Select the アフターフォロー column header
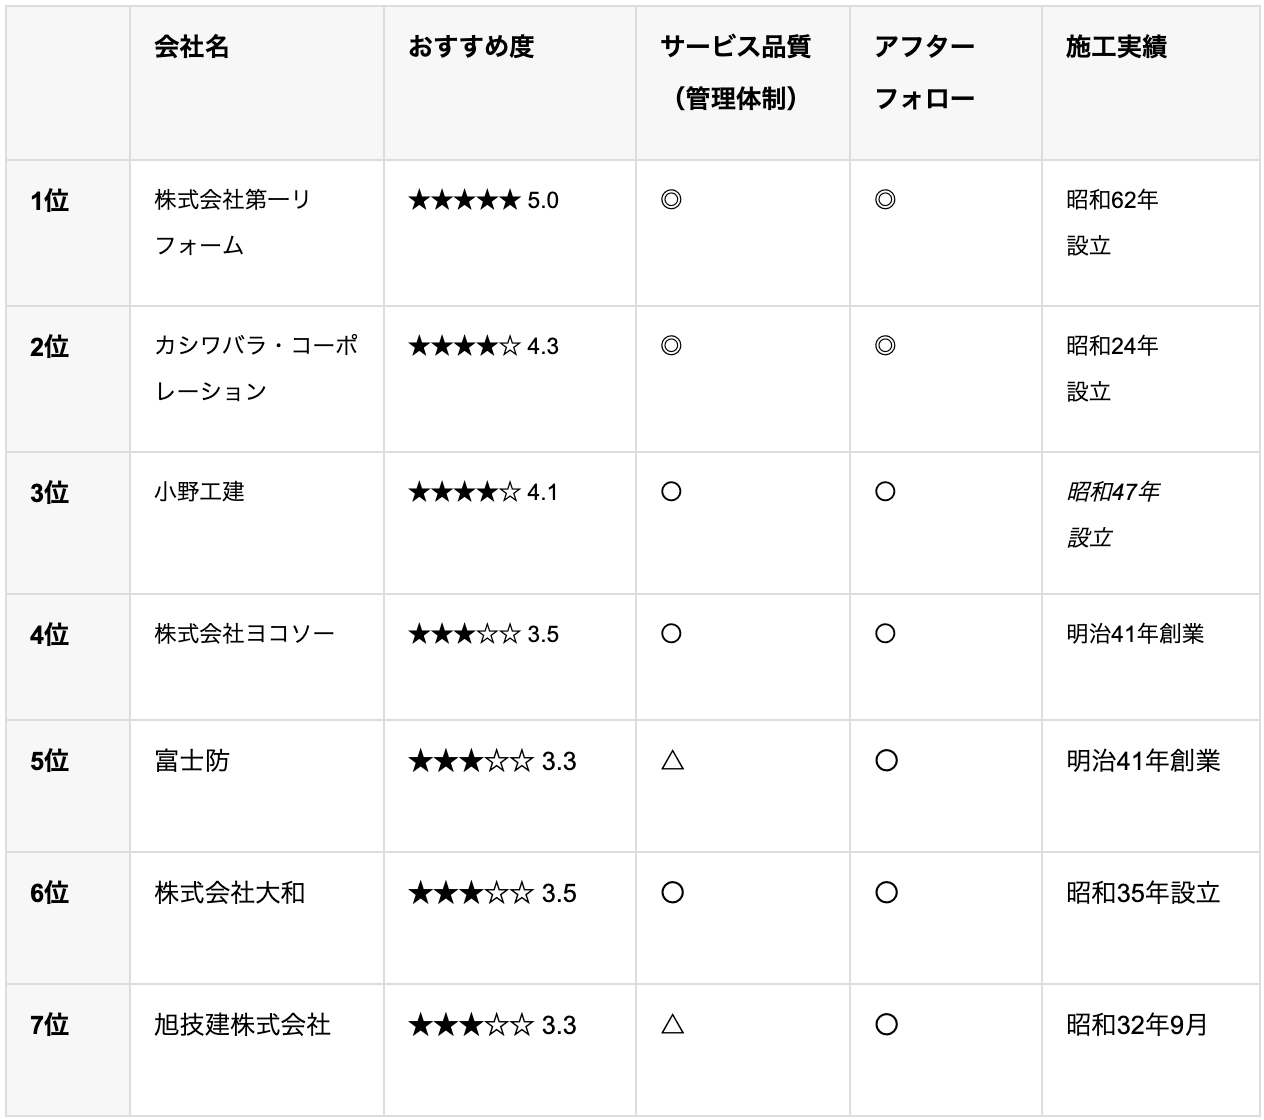Viewport: 1264px width, 1120px height. pyautogui.click(x=924, y=73)
